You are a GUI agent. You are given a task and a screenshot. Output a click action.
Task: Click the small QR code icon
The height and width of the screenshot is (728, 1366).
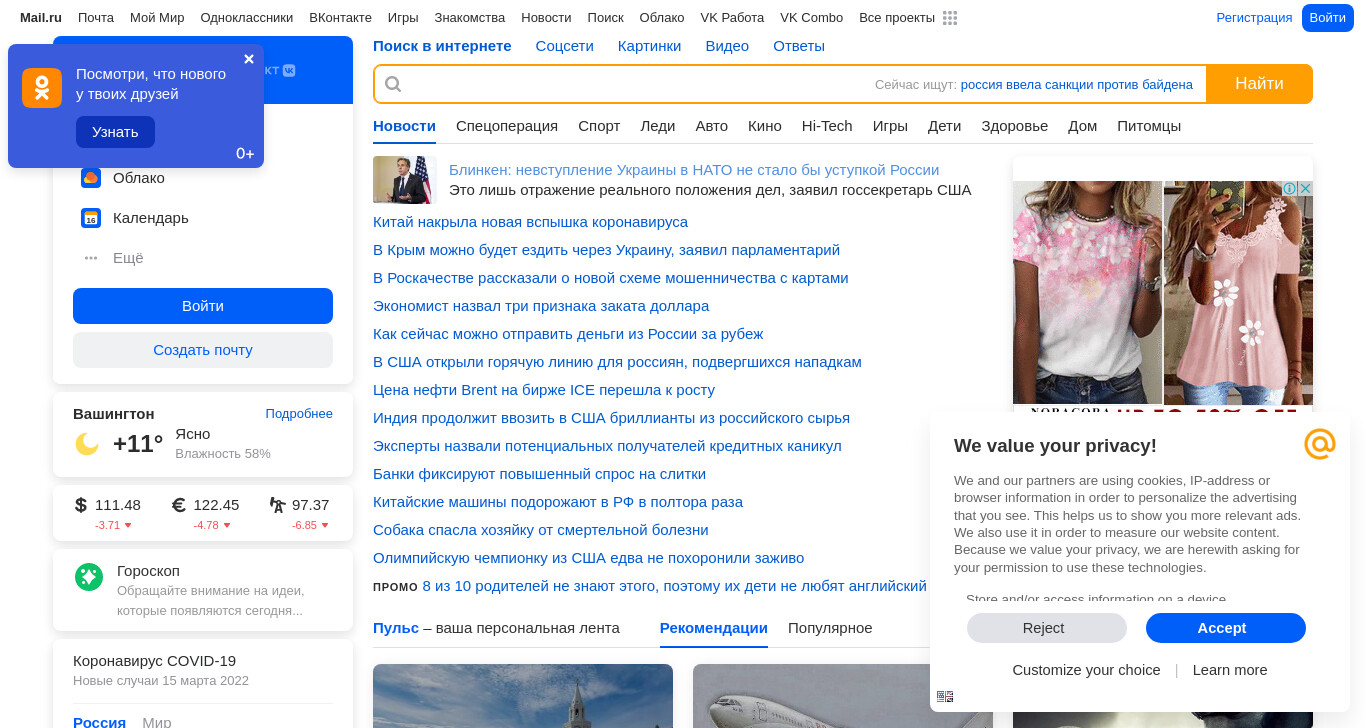[x=945, y=697]
